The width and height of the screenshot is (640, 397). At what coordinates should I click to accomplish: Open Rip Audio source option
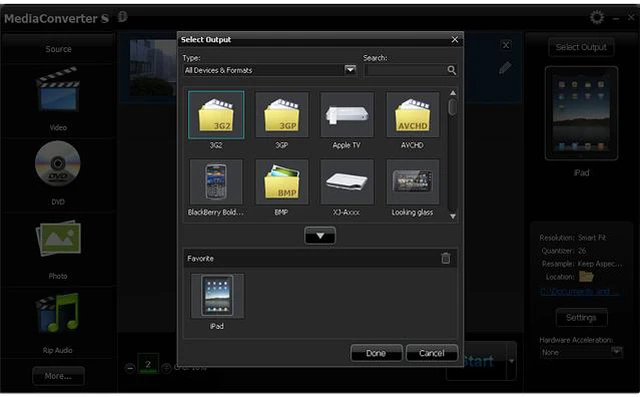57,313
